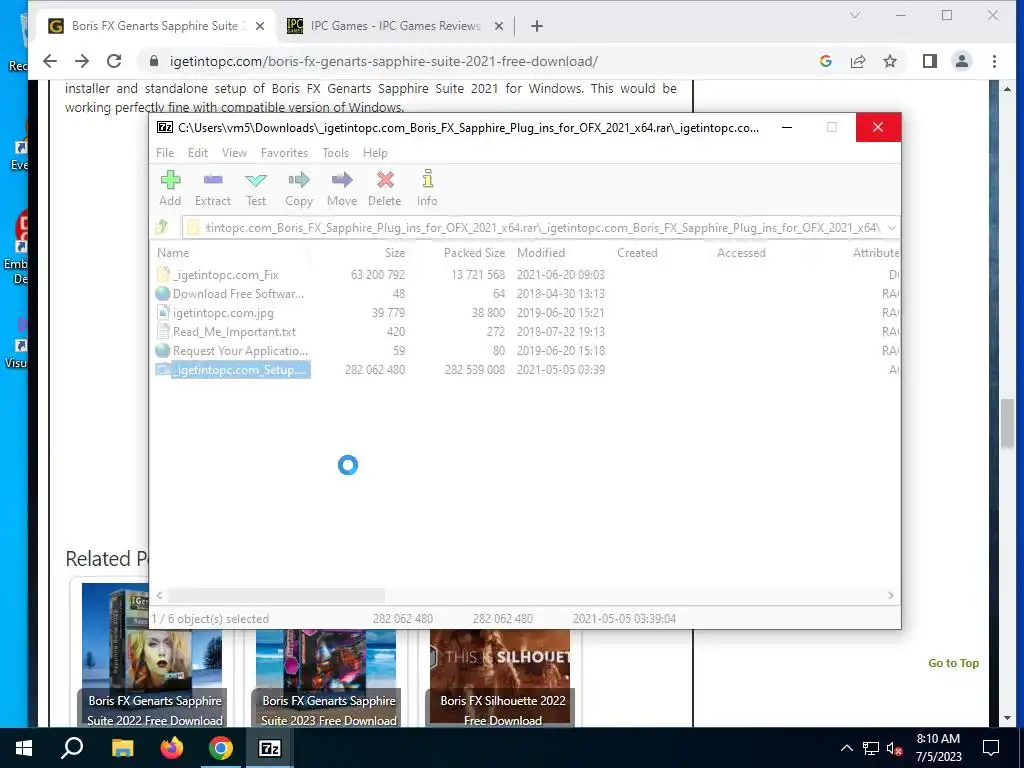The image size is (1024, 768).
Task: Open the 7-Zip Edit menu
Action: 198,153
